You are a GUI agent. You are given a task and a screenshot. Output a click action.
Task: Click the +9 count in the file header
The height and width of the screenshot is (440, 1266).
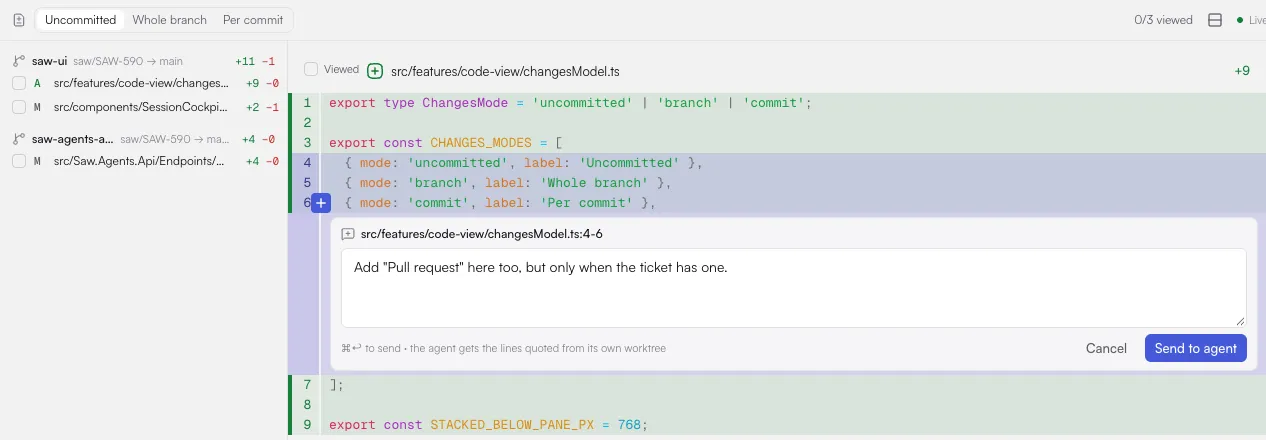click(x=1242, y=71)
